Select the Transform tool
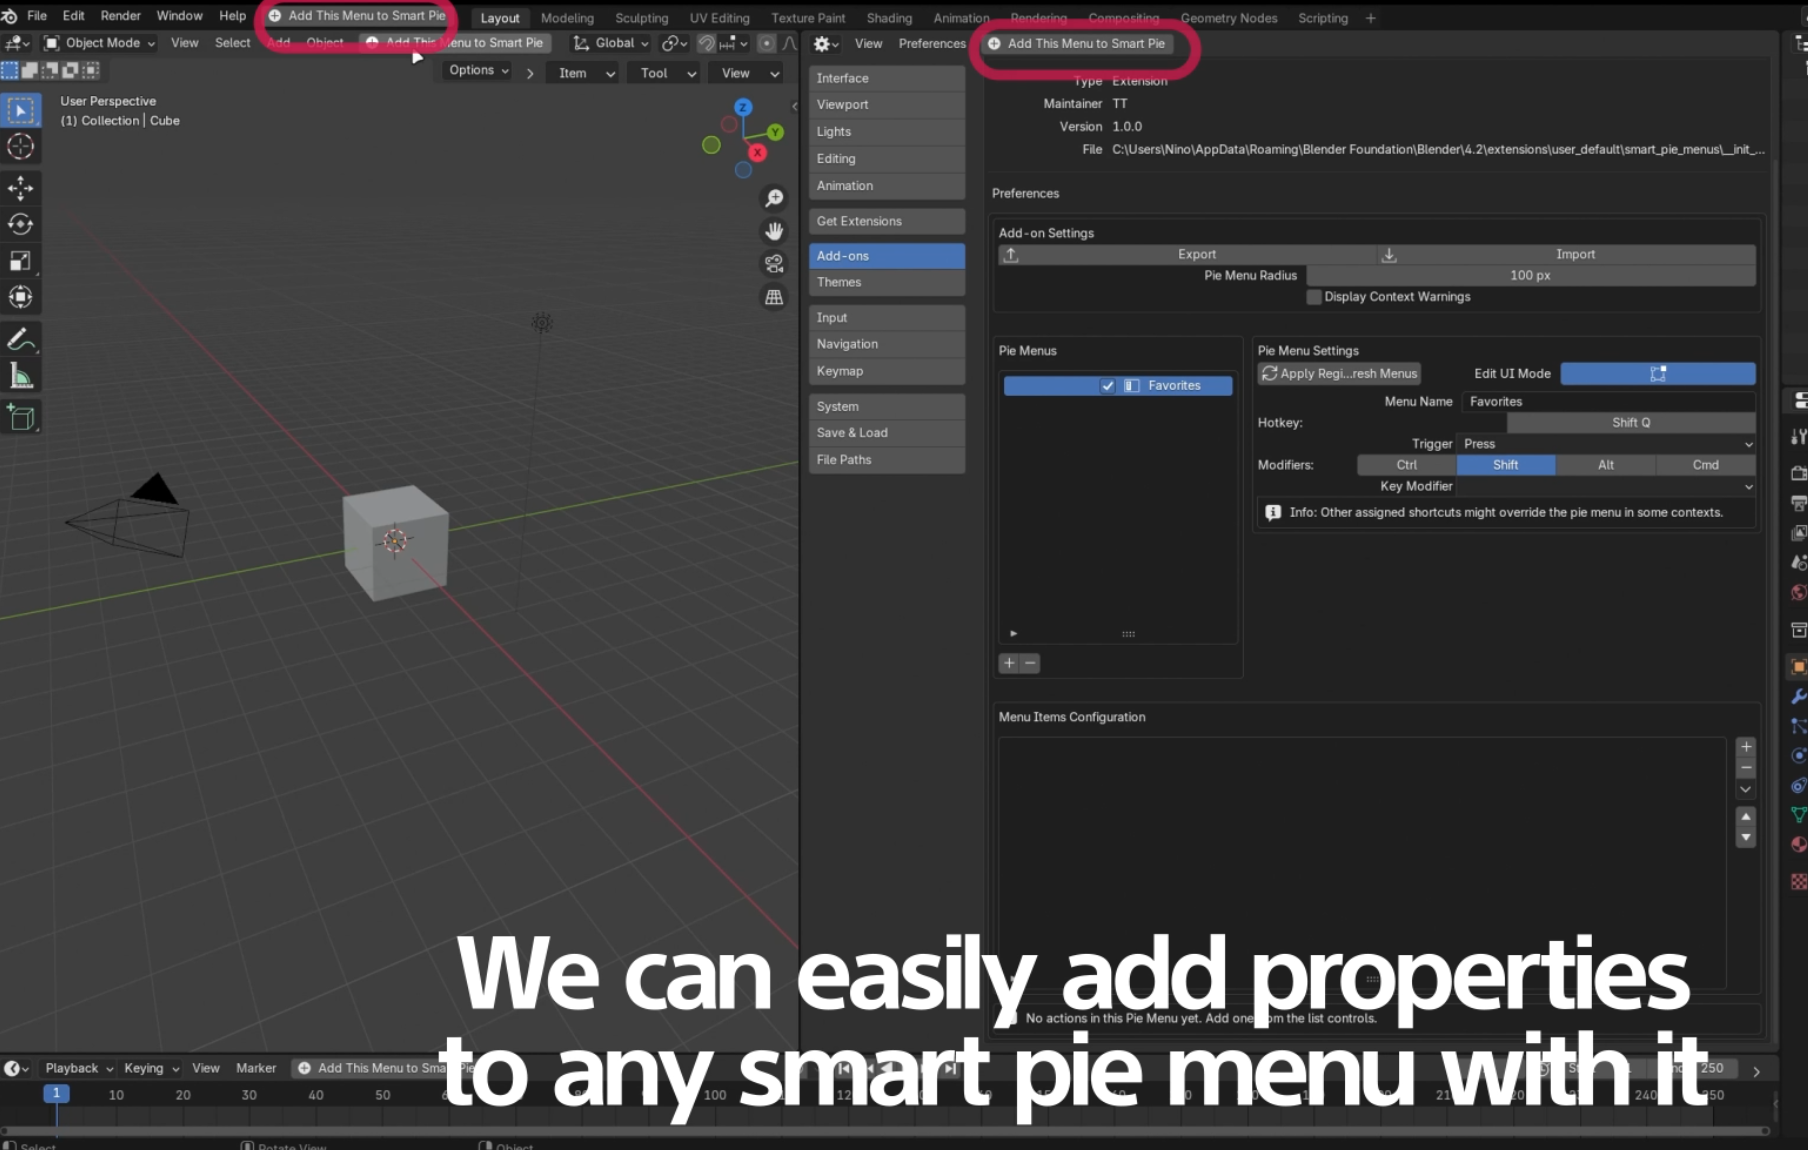 click(x=21, y=297)
